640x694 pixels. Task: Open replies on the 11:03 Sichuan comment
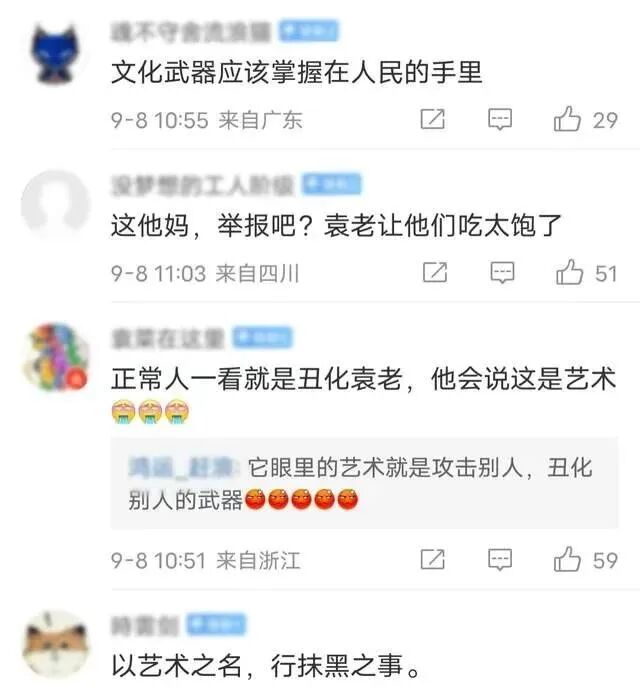[x=502, y=273]
